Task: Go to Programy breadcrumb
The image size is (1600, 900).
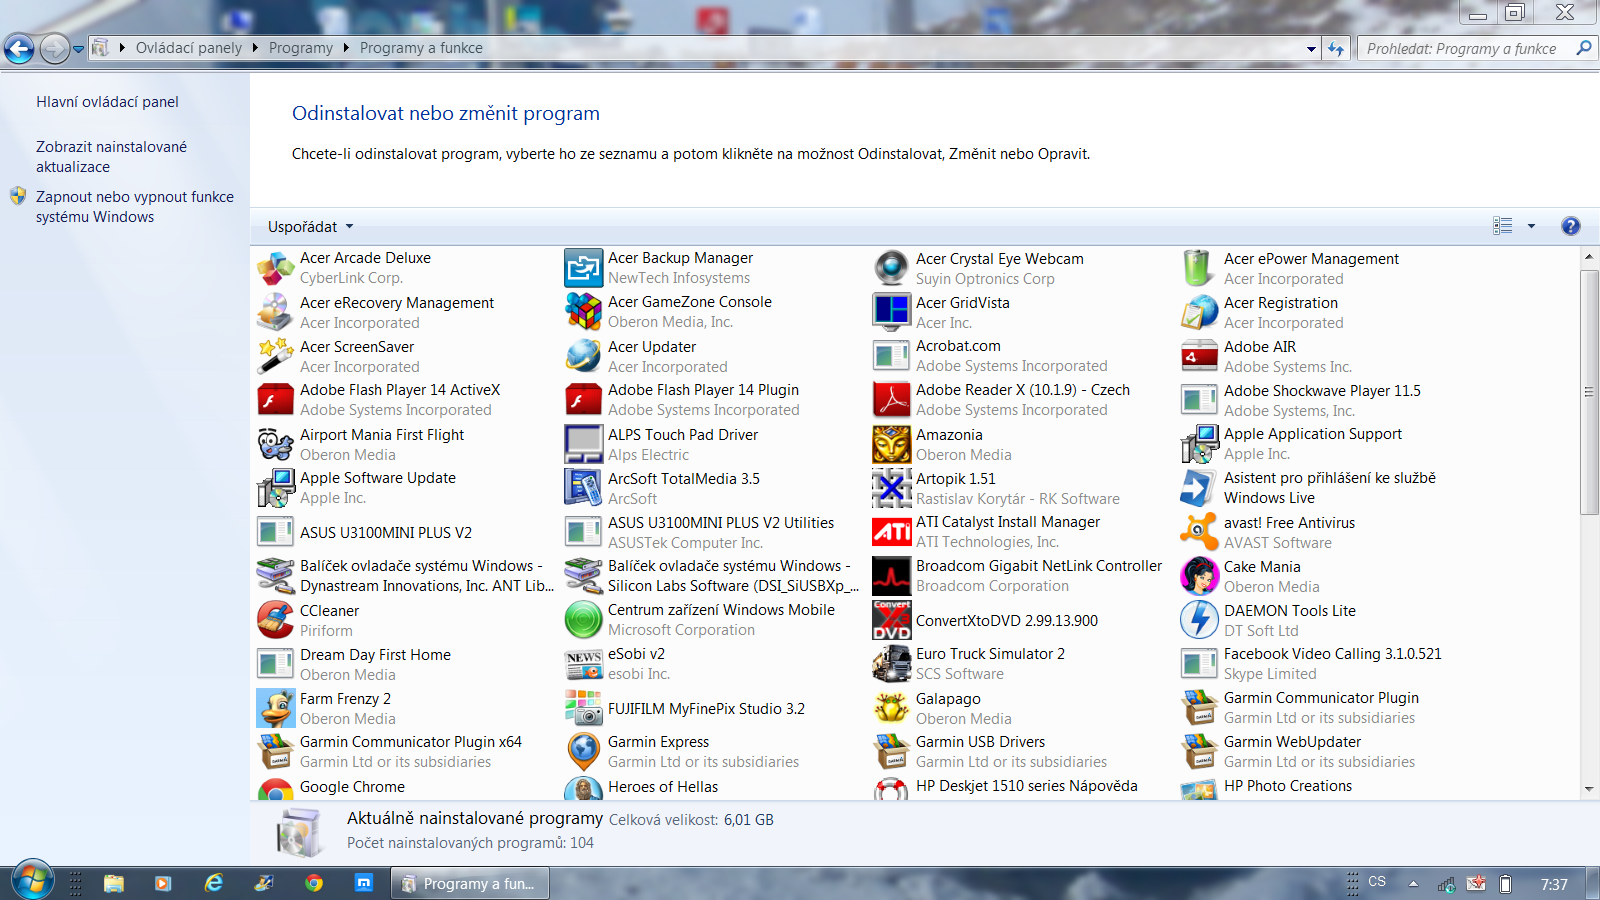Action: (x=300, y=48)
